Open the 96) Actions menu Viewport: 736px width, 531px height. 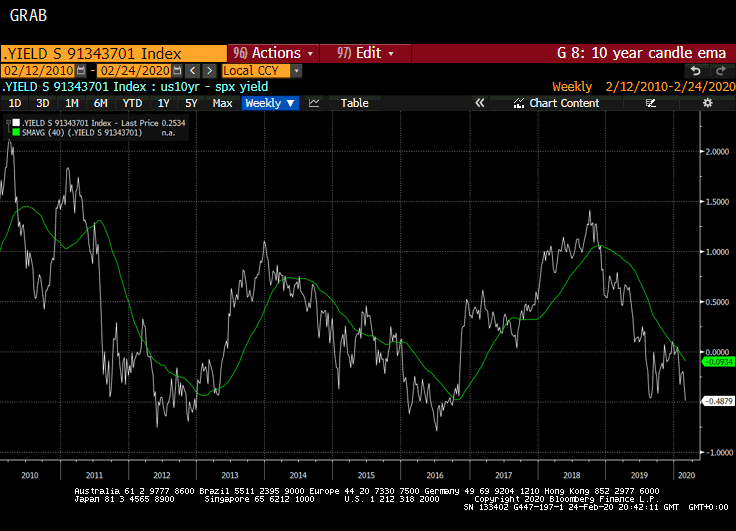pos(273,53)
